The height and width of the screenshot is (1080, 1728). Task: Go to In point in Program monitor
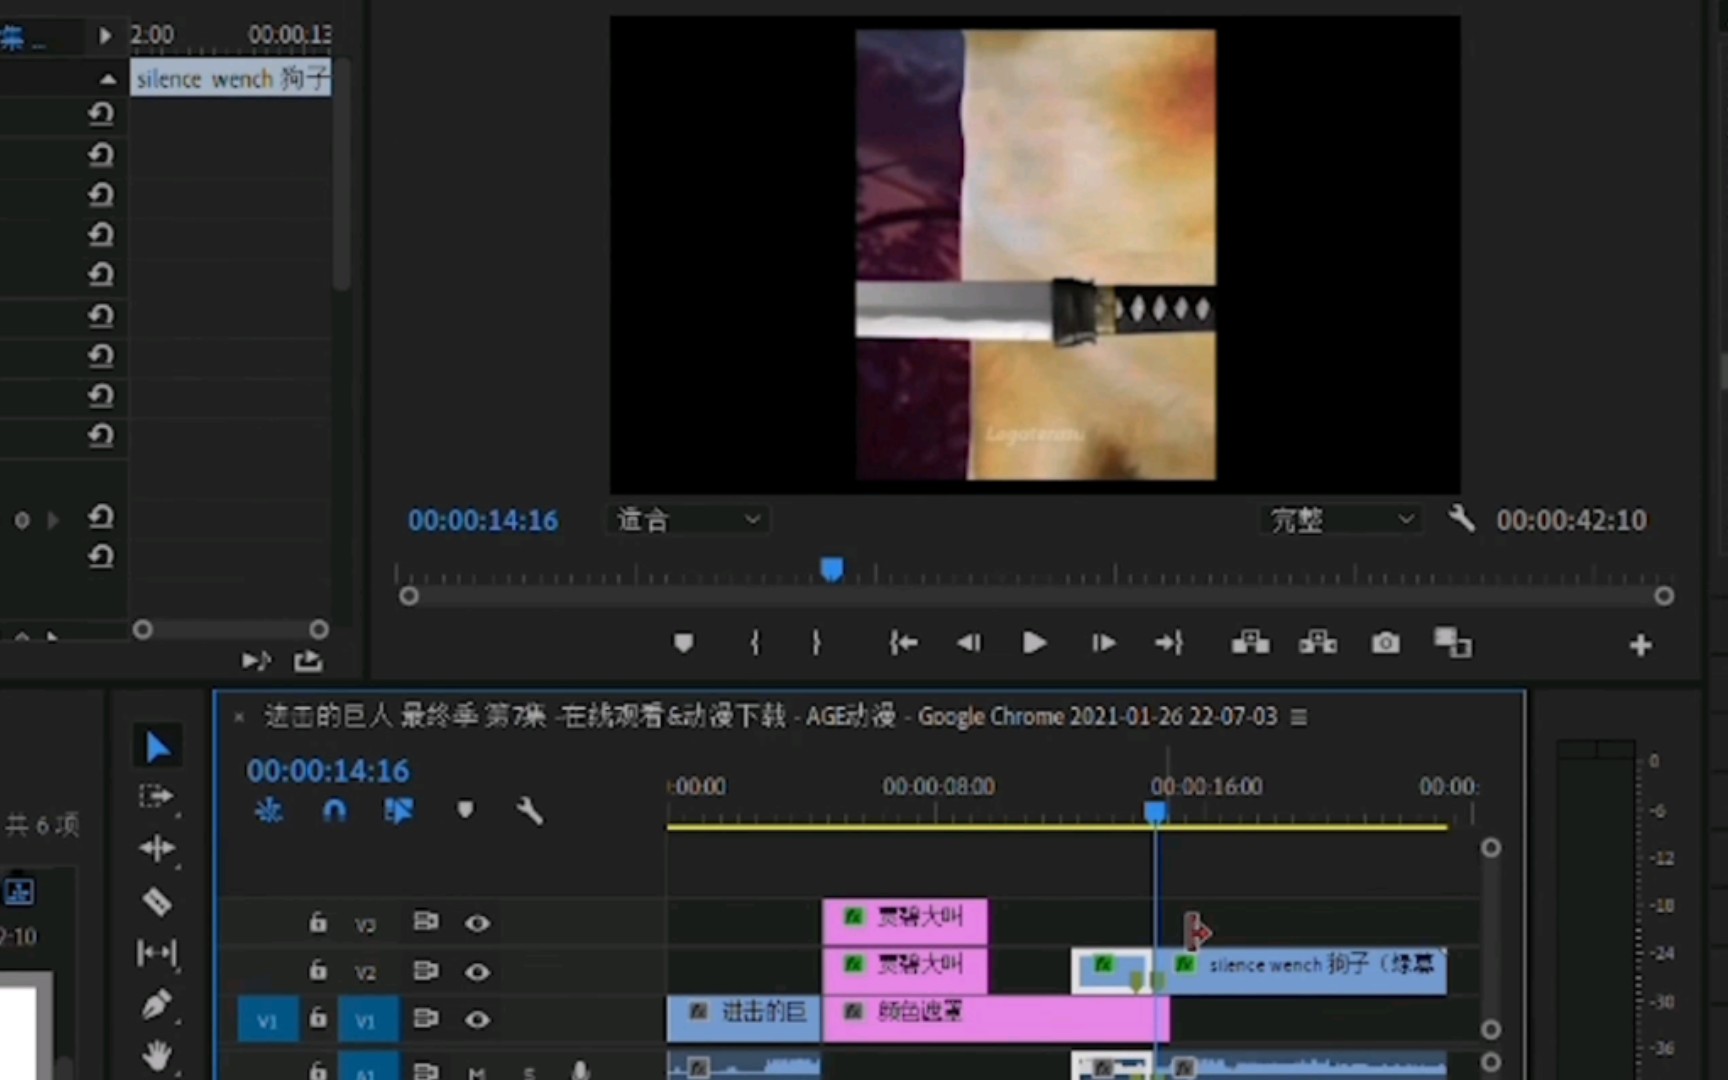[x=903, y=643]
